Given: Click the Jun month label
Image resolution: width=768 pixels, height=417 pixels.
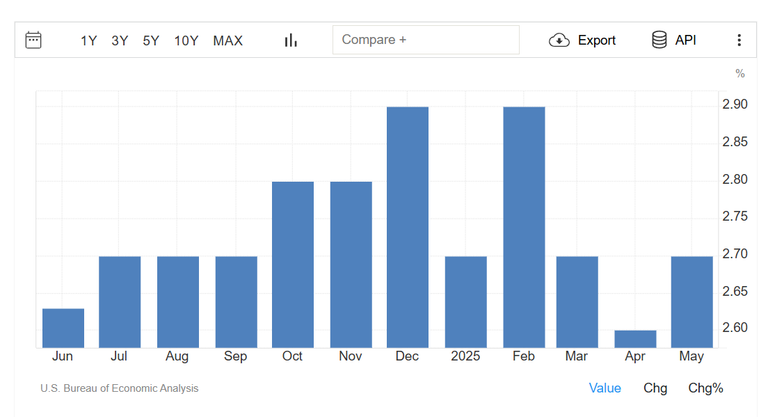Looking at the screenshot, I should pyautogui.click(x=63, y=356).
